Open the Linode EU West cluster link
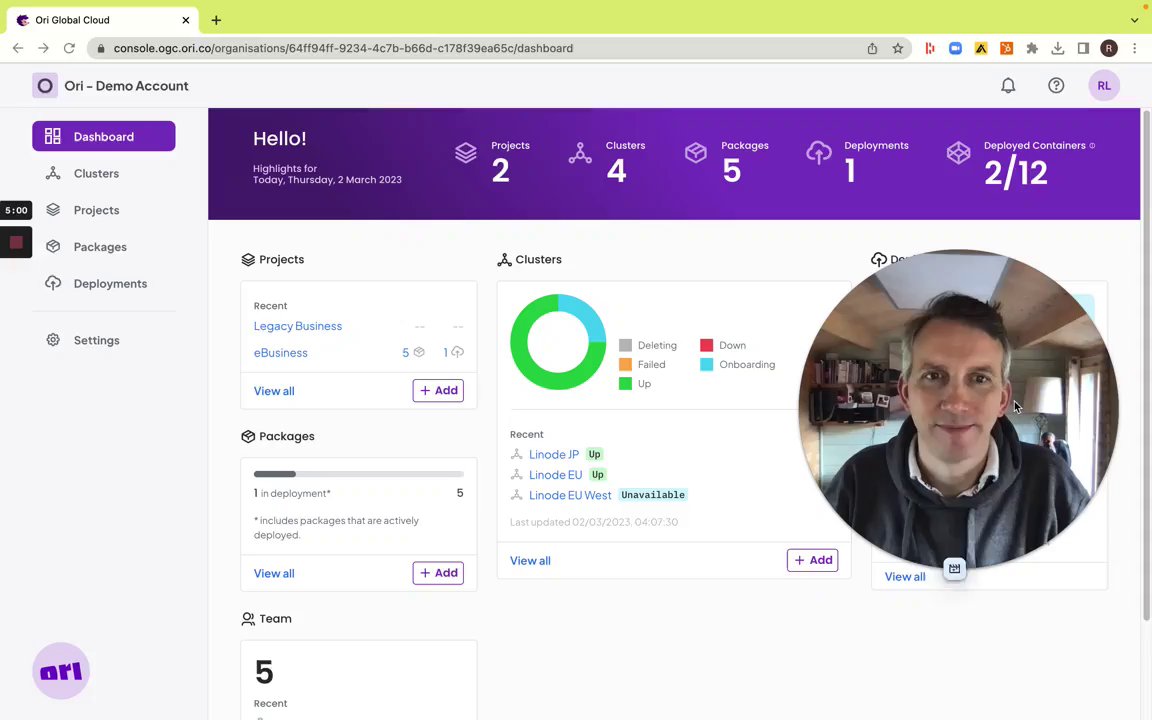This screenshot has height=720, width=1152. coord(570,495)
